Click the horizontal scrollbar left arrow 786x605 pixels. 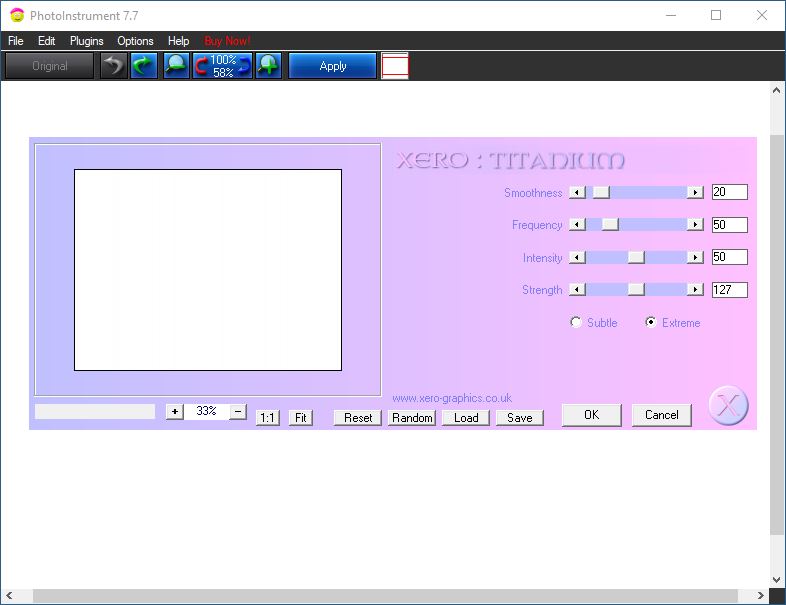pos(9,595)
